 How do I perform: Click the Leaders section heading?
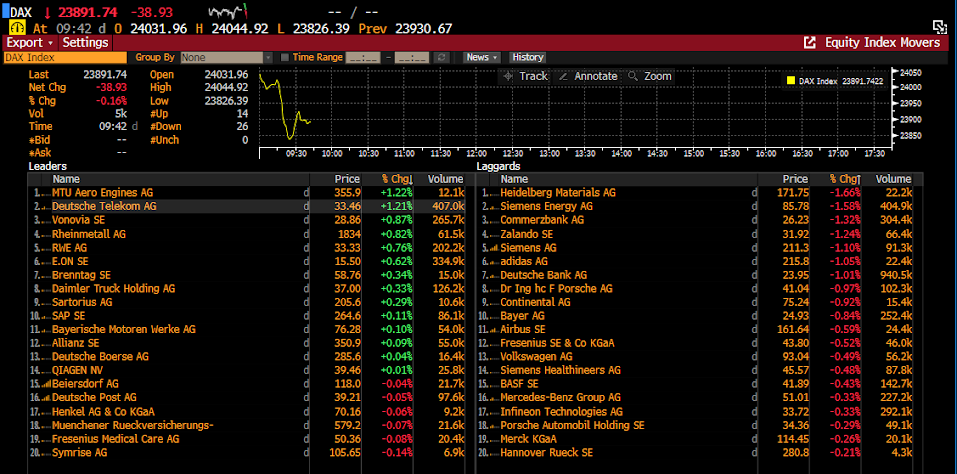click(x=48, y=166)
